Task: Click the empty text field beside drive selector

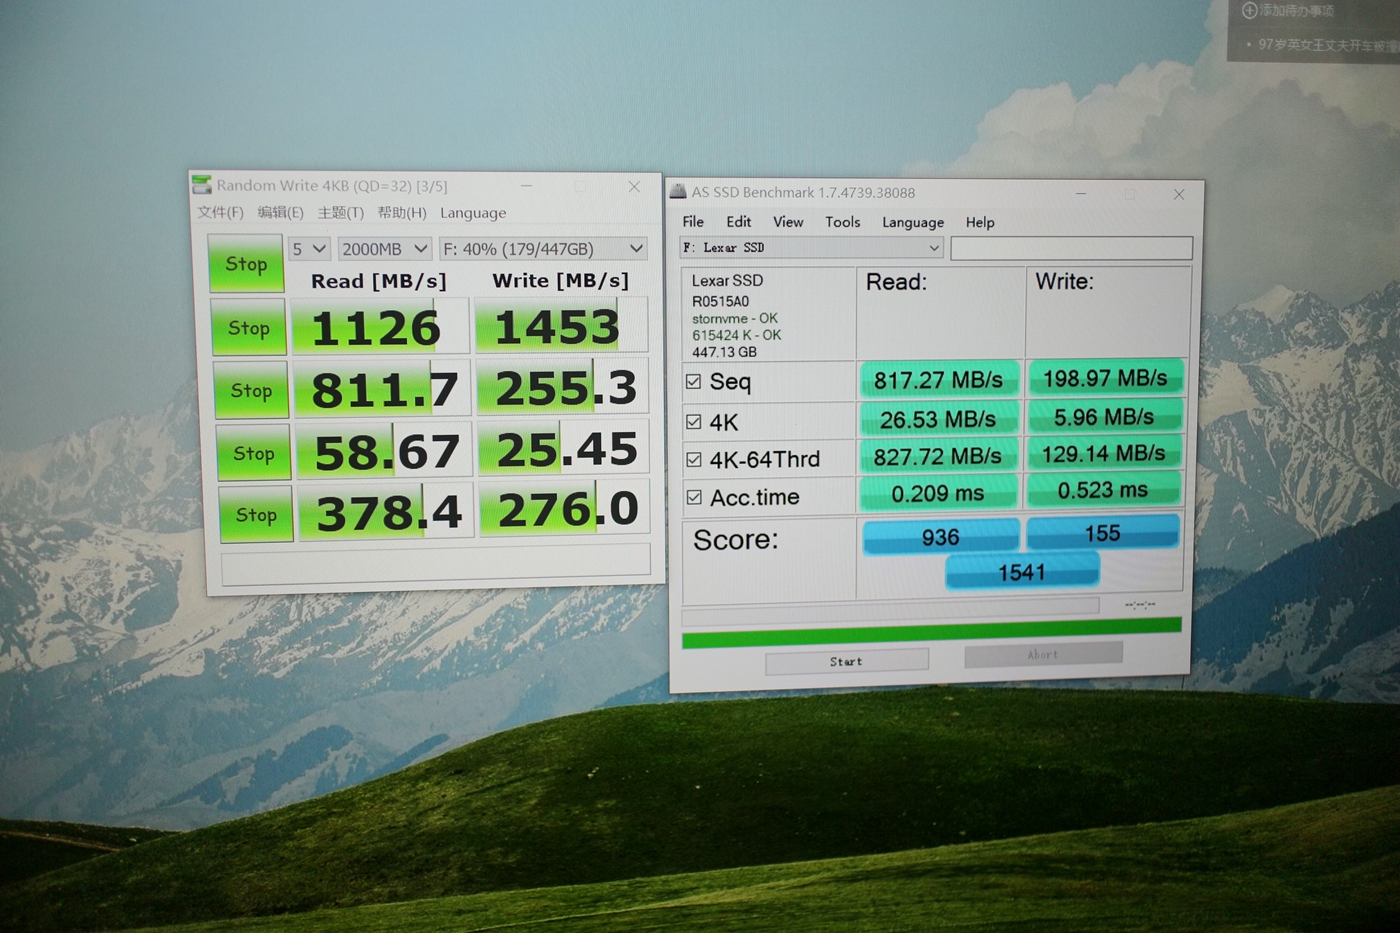Action: tap(1071, 248)
